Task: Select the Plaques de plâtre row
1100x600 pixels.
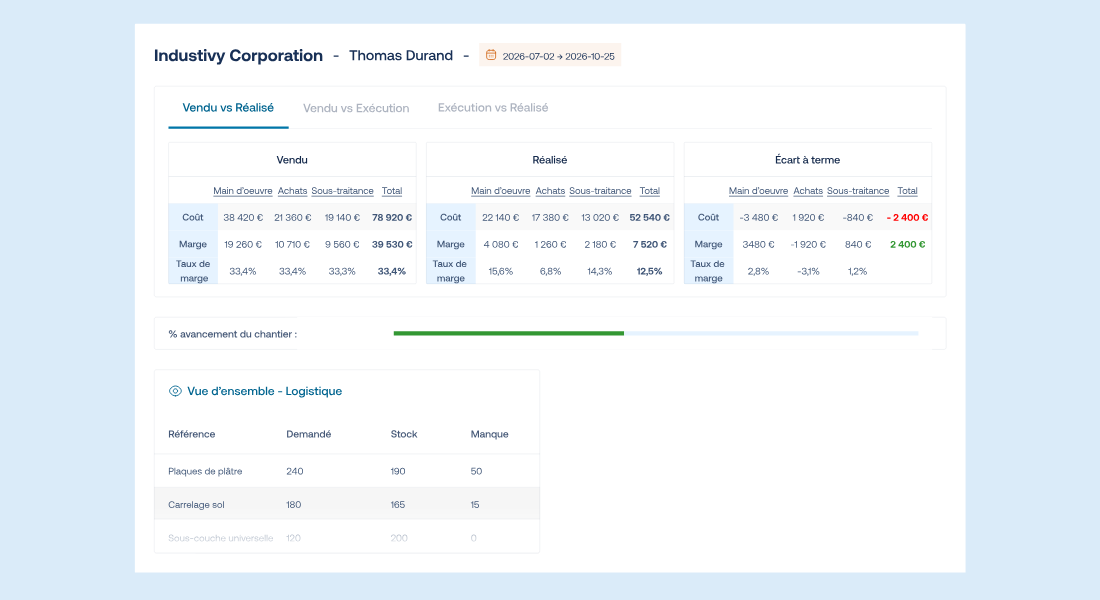Action: coord(347,471)
